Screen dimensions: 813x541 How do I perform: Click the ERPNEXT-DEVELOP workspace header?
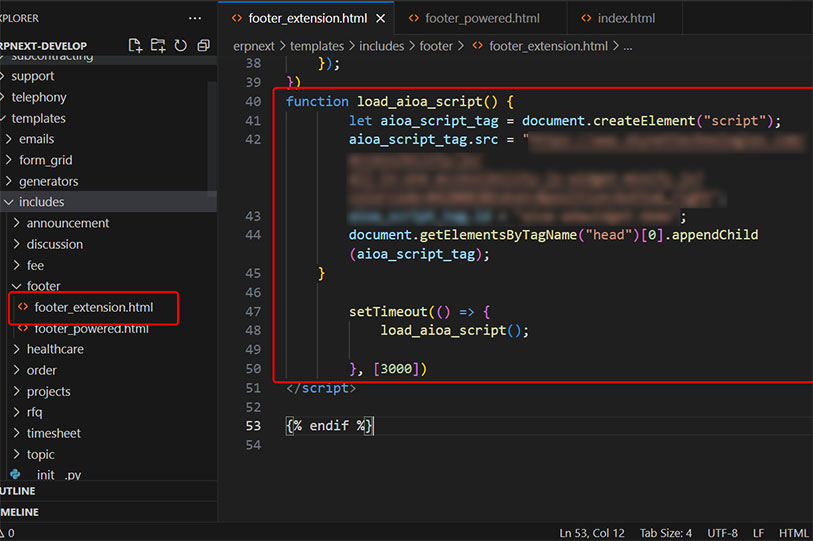(x=43, y=46)
